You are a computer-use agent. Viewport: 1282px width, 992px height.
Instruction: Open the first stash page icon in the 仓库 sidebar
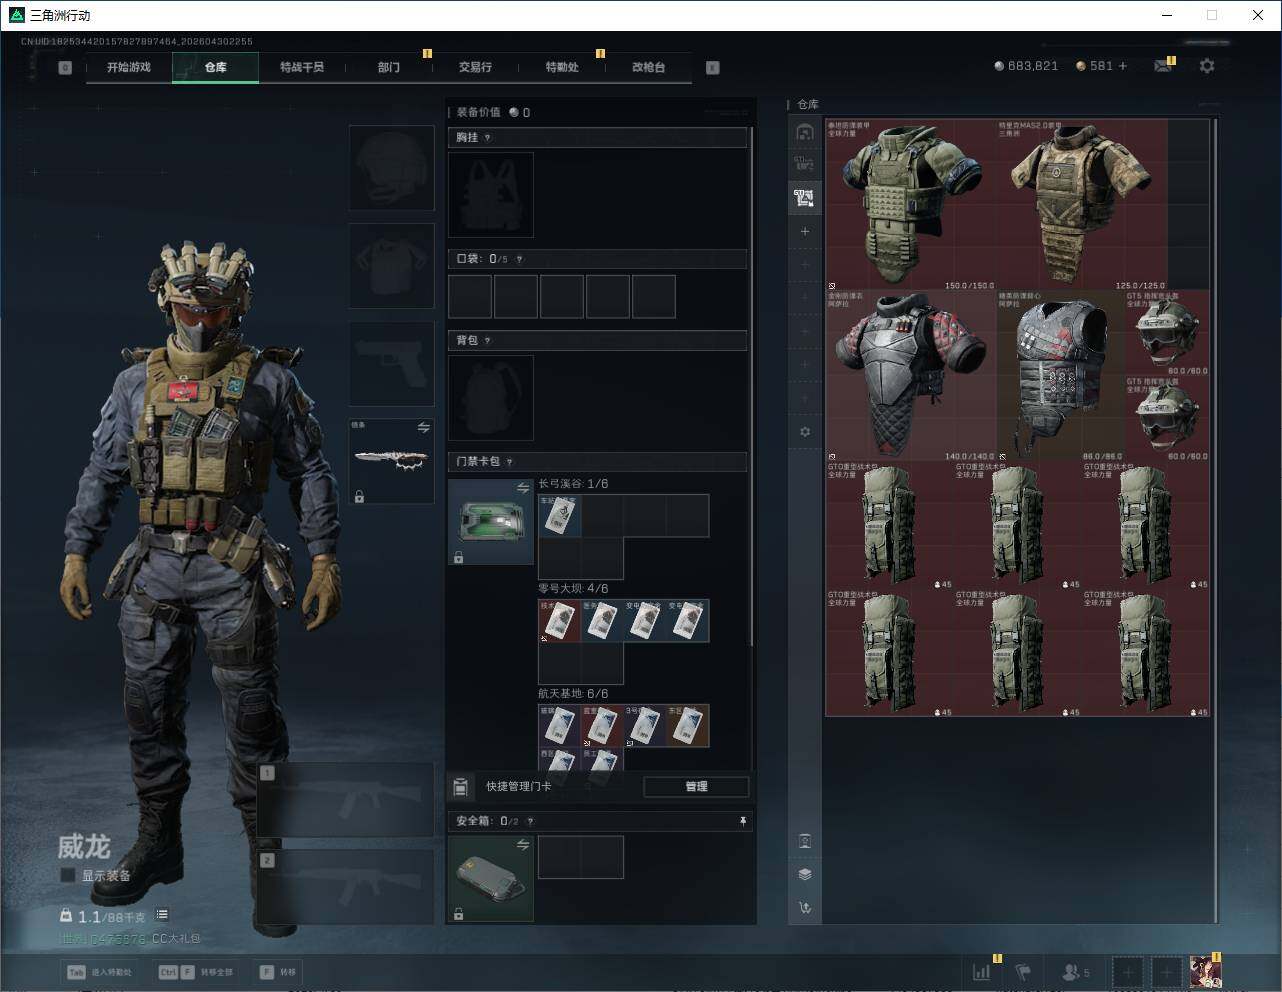(805, 132)
